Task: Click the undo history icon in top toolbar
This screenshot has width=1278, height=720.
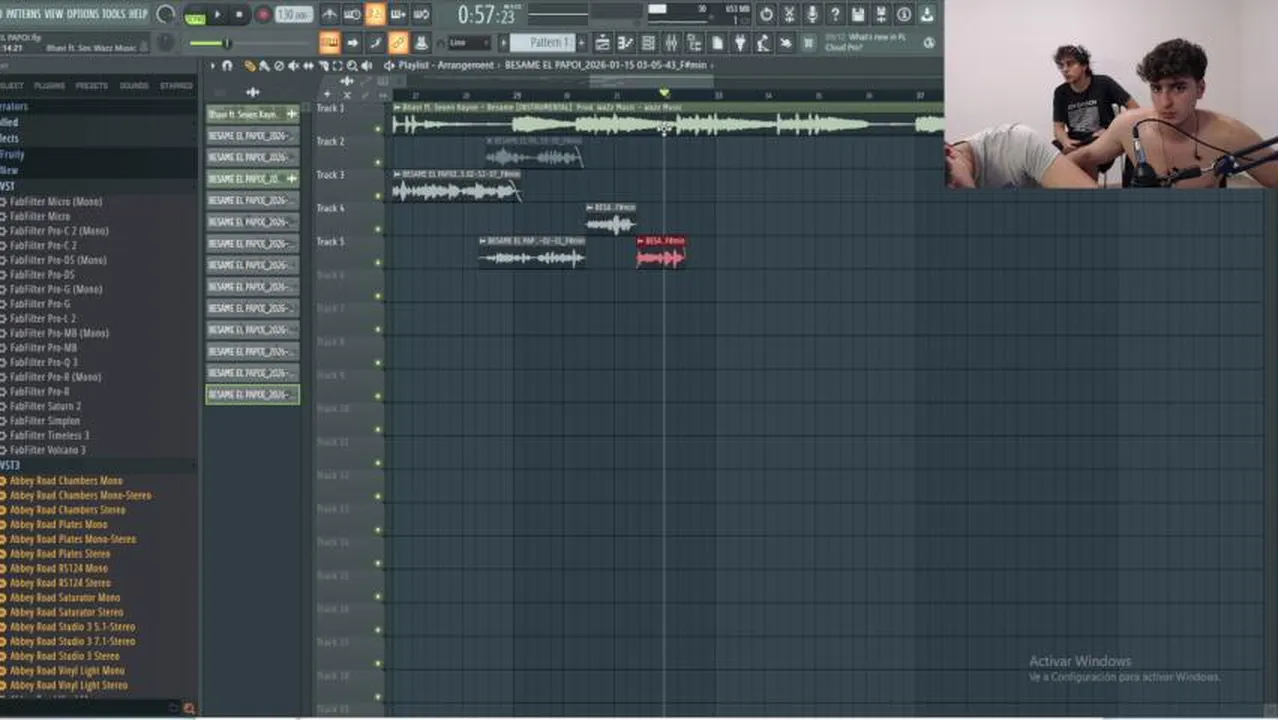Action: click(766, 14)
